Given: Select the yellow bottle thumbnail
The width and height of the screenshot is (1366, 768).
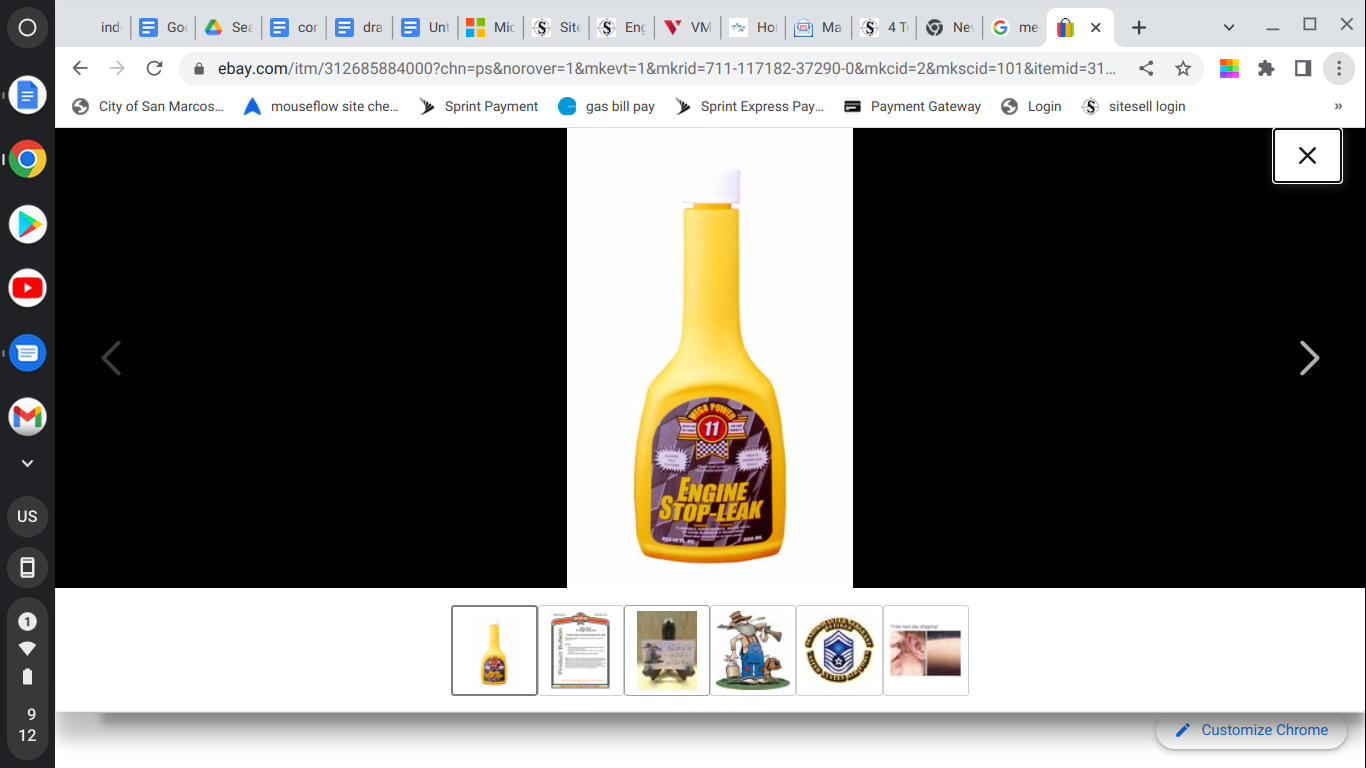Looking at the screenshot, I should pyautogui.click(x=494, y=650).
